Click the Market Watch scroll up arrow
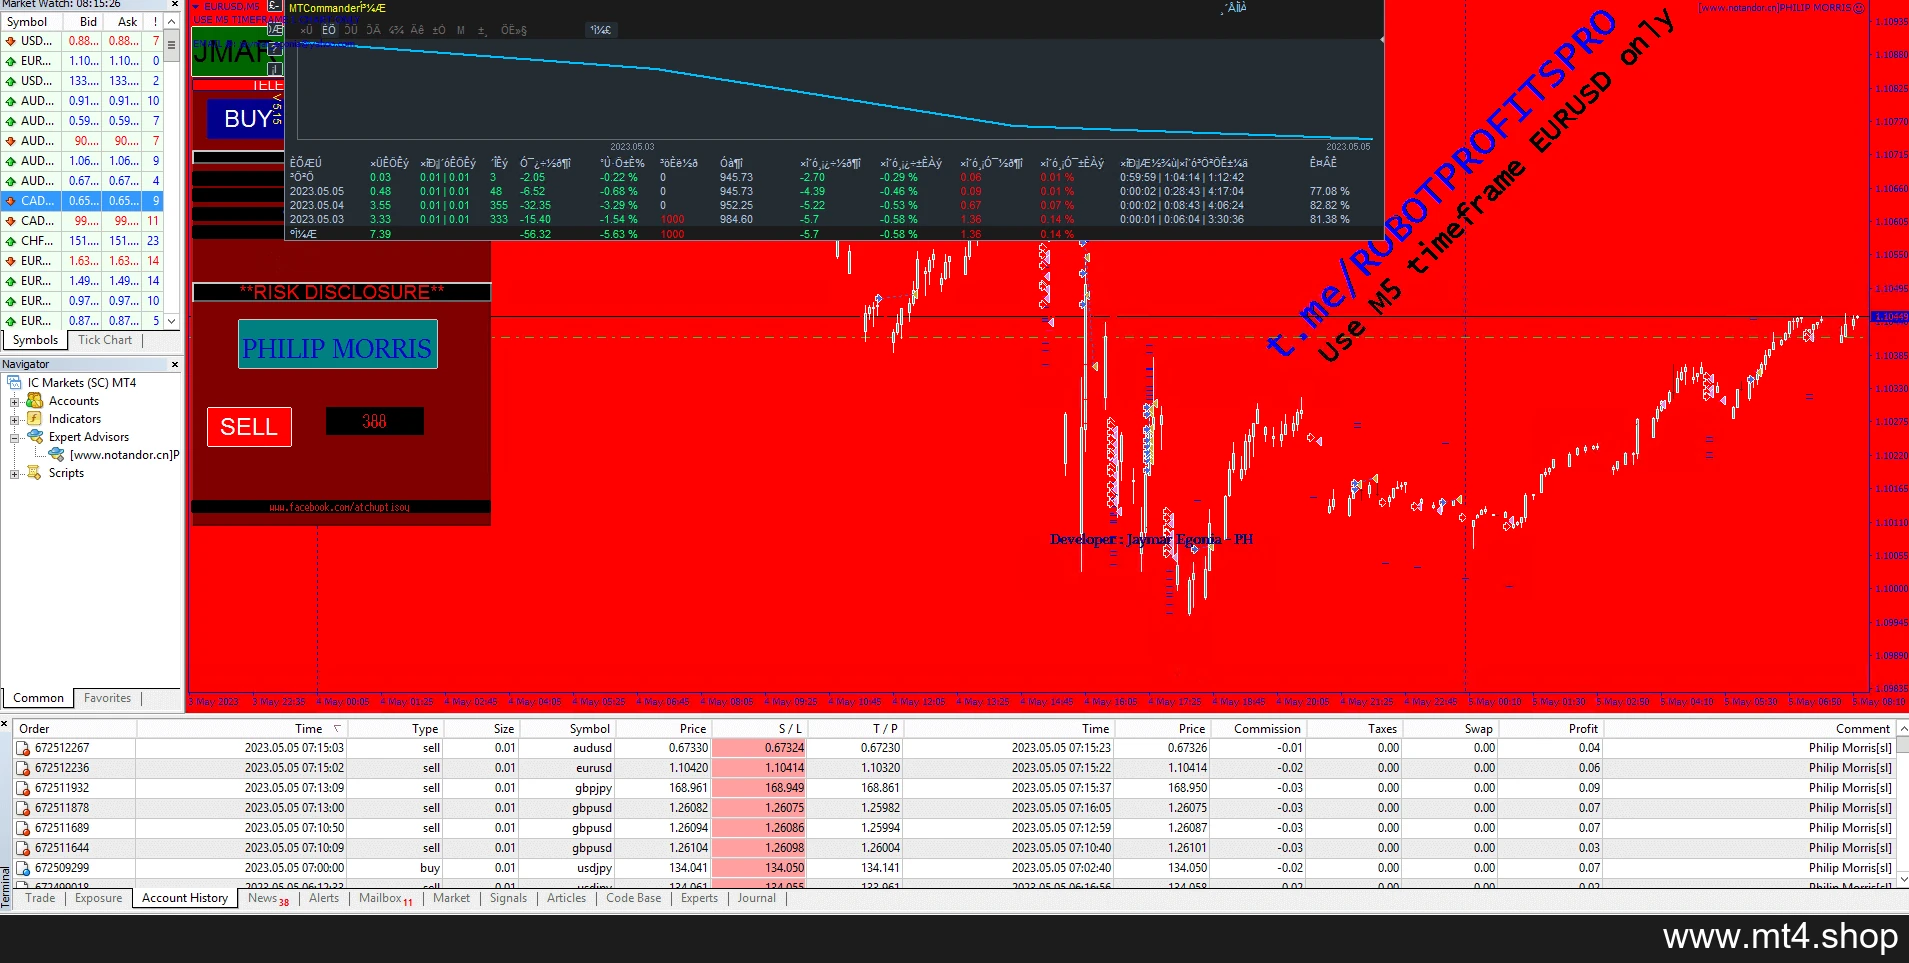The height and width of the screenshot is (963, 1909). pos(172,22)
